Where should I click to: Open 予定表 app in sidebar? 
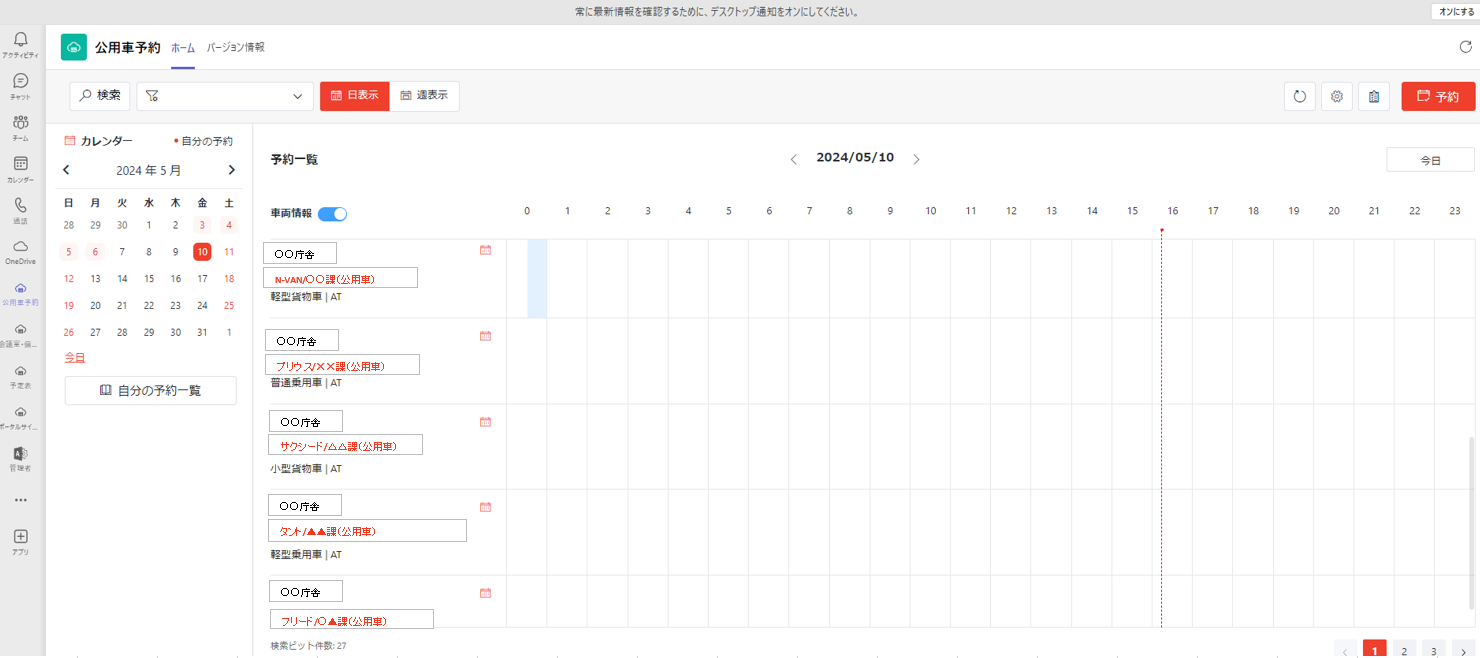coord(21,376)
